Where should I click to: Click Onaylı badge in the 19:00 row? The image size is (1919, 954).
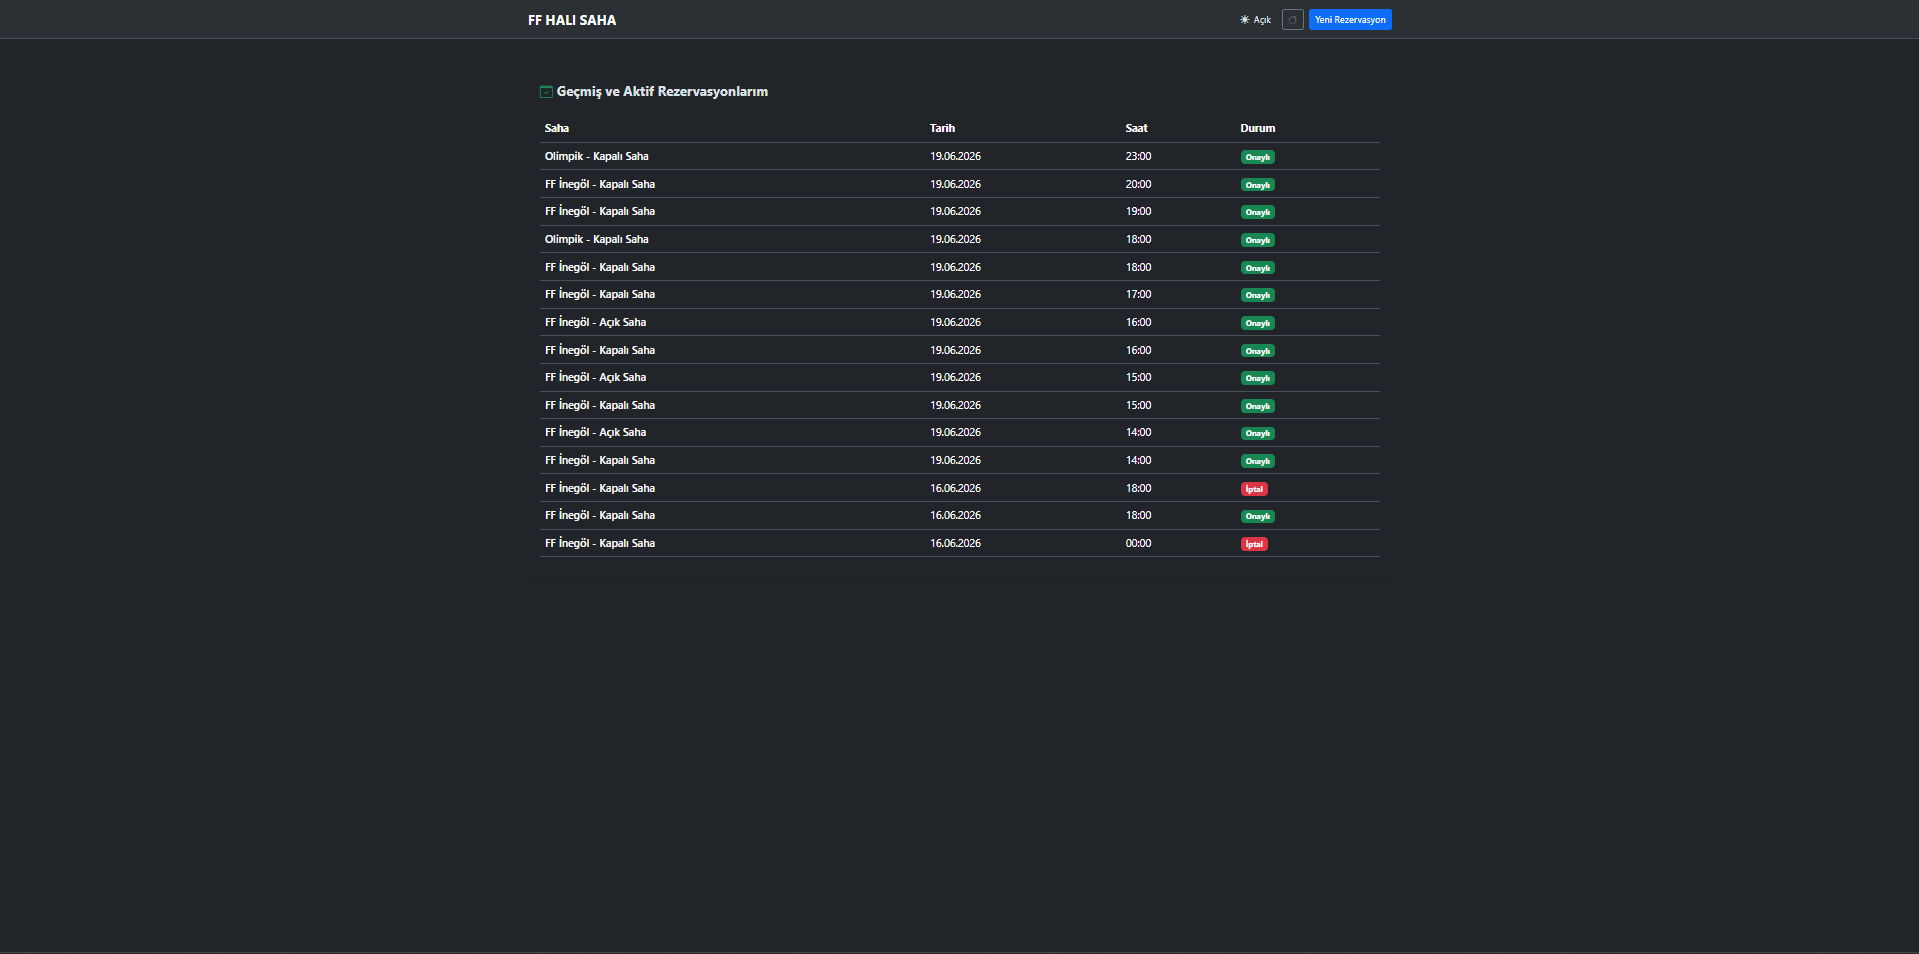pyautogui.click(x=1257, y=212)
